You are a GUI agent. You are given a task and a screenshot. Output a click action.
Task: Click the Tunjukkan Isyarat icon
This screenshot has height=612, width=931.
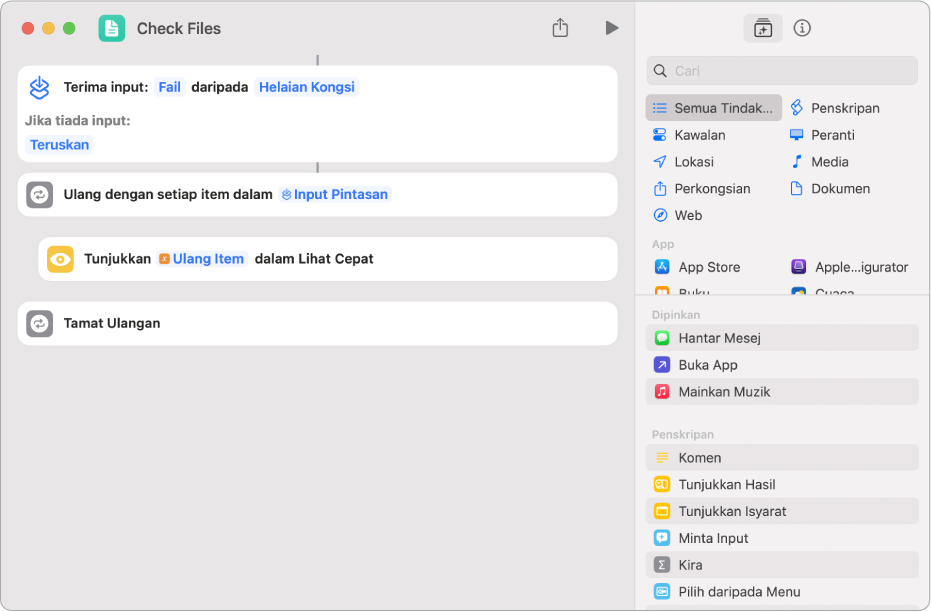[661, 511]
